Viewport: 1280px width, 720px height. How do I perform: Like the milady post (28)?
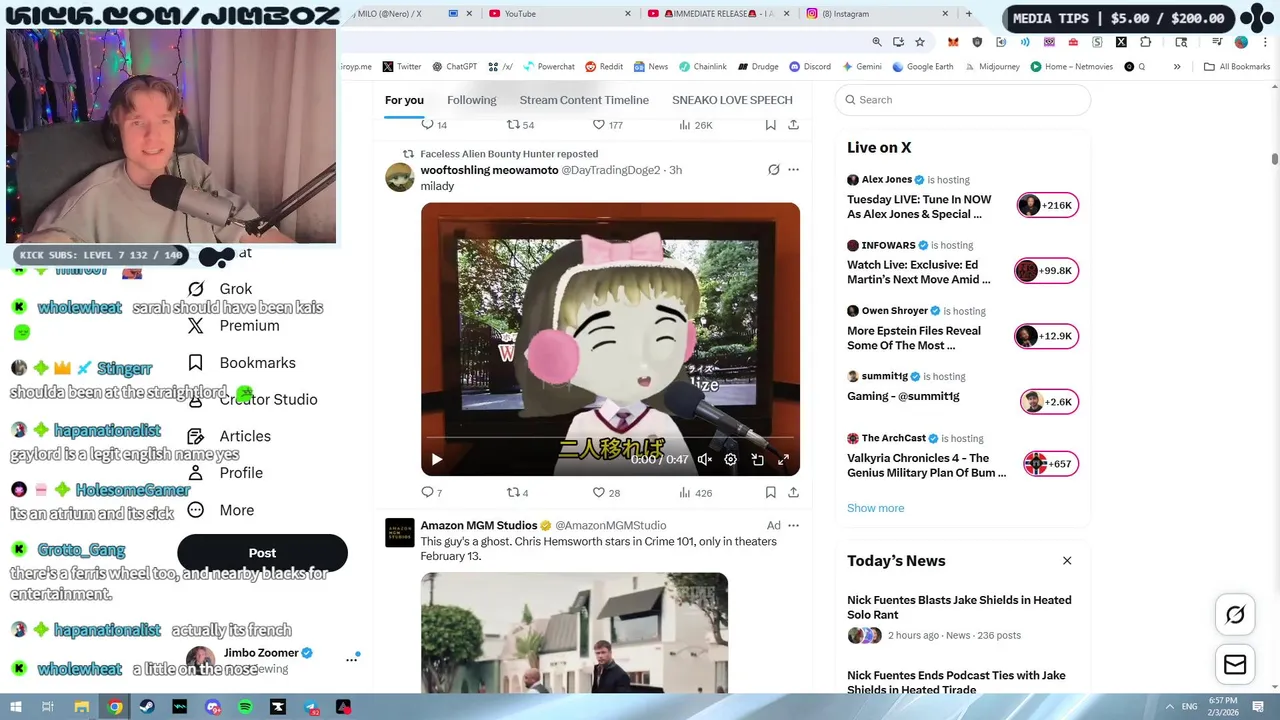coord(606,492)
